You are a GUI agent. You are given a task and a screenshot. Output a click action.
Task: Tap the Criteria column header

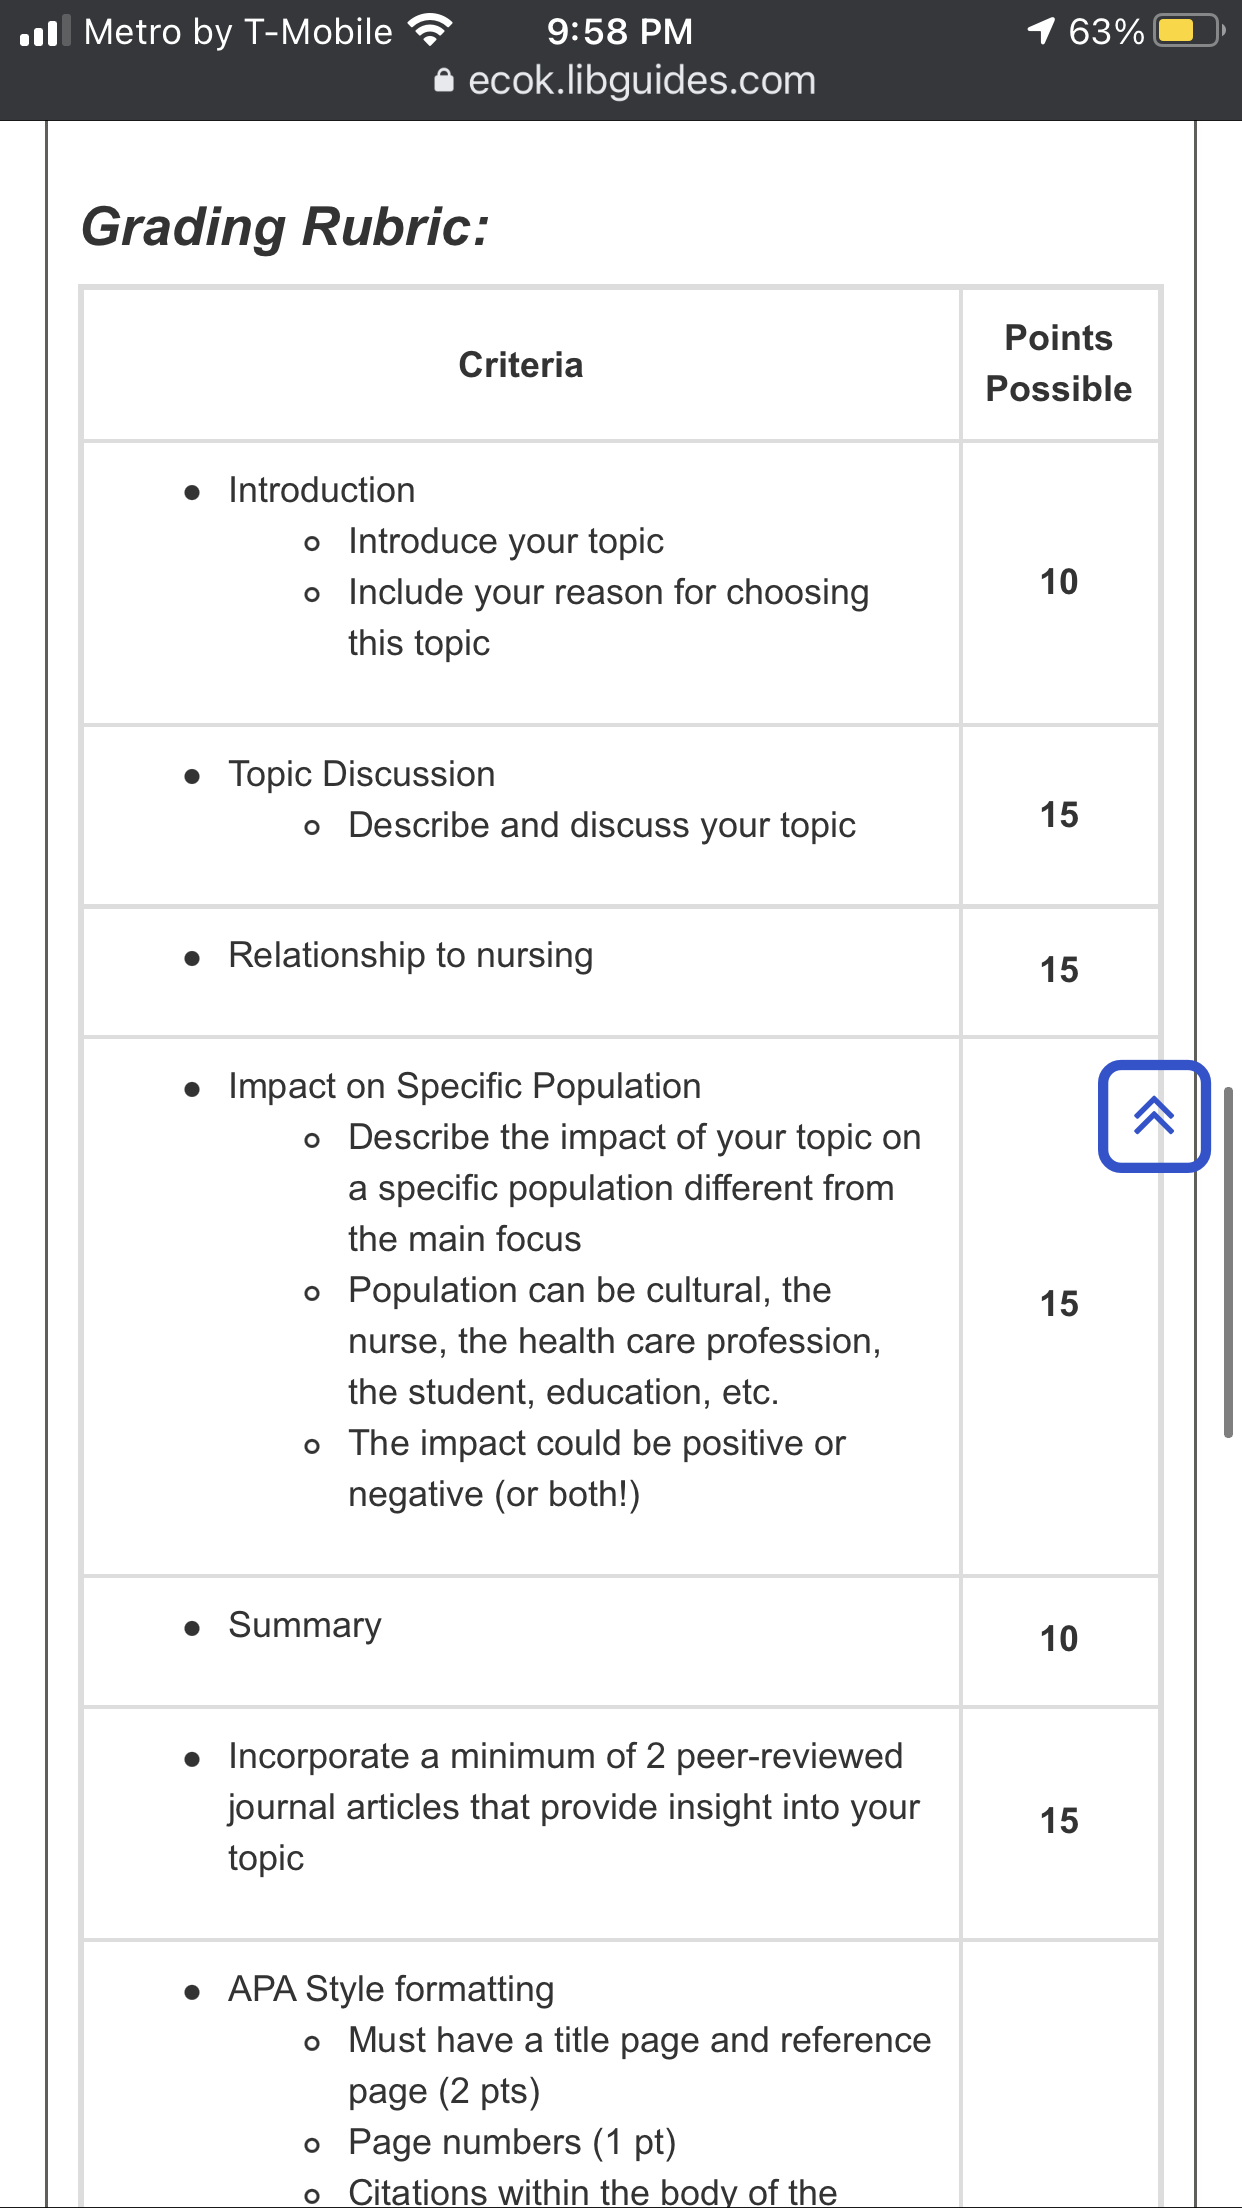click(521, 365)
